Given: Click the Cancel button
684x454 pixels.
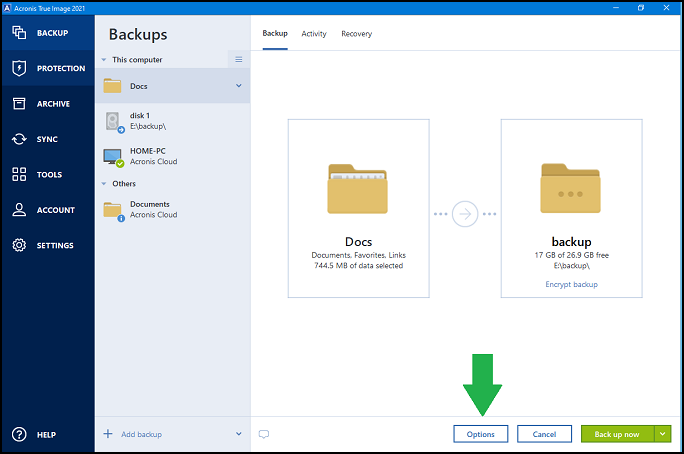Looking at the screenshot, I should (x=544, y=434).
